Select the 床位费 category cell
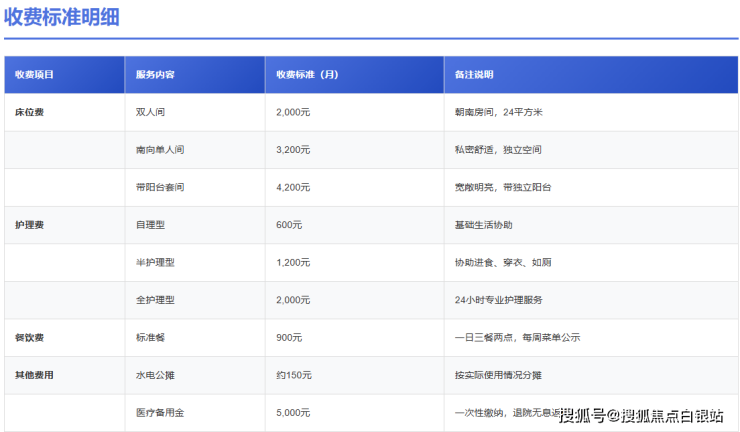The height and width of the screenshot is (432, 740). [x=29, y=112]
